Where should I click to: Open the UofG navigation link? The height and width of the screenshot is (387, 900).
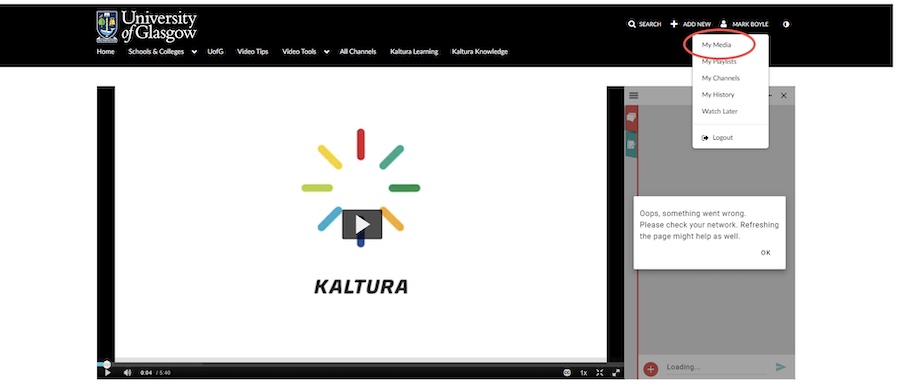pyautogui.click(x=215, y=52)
